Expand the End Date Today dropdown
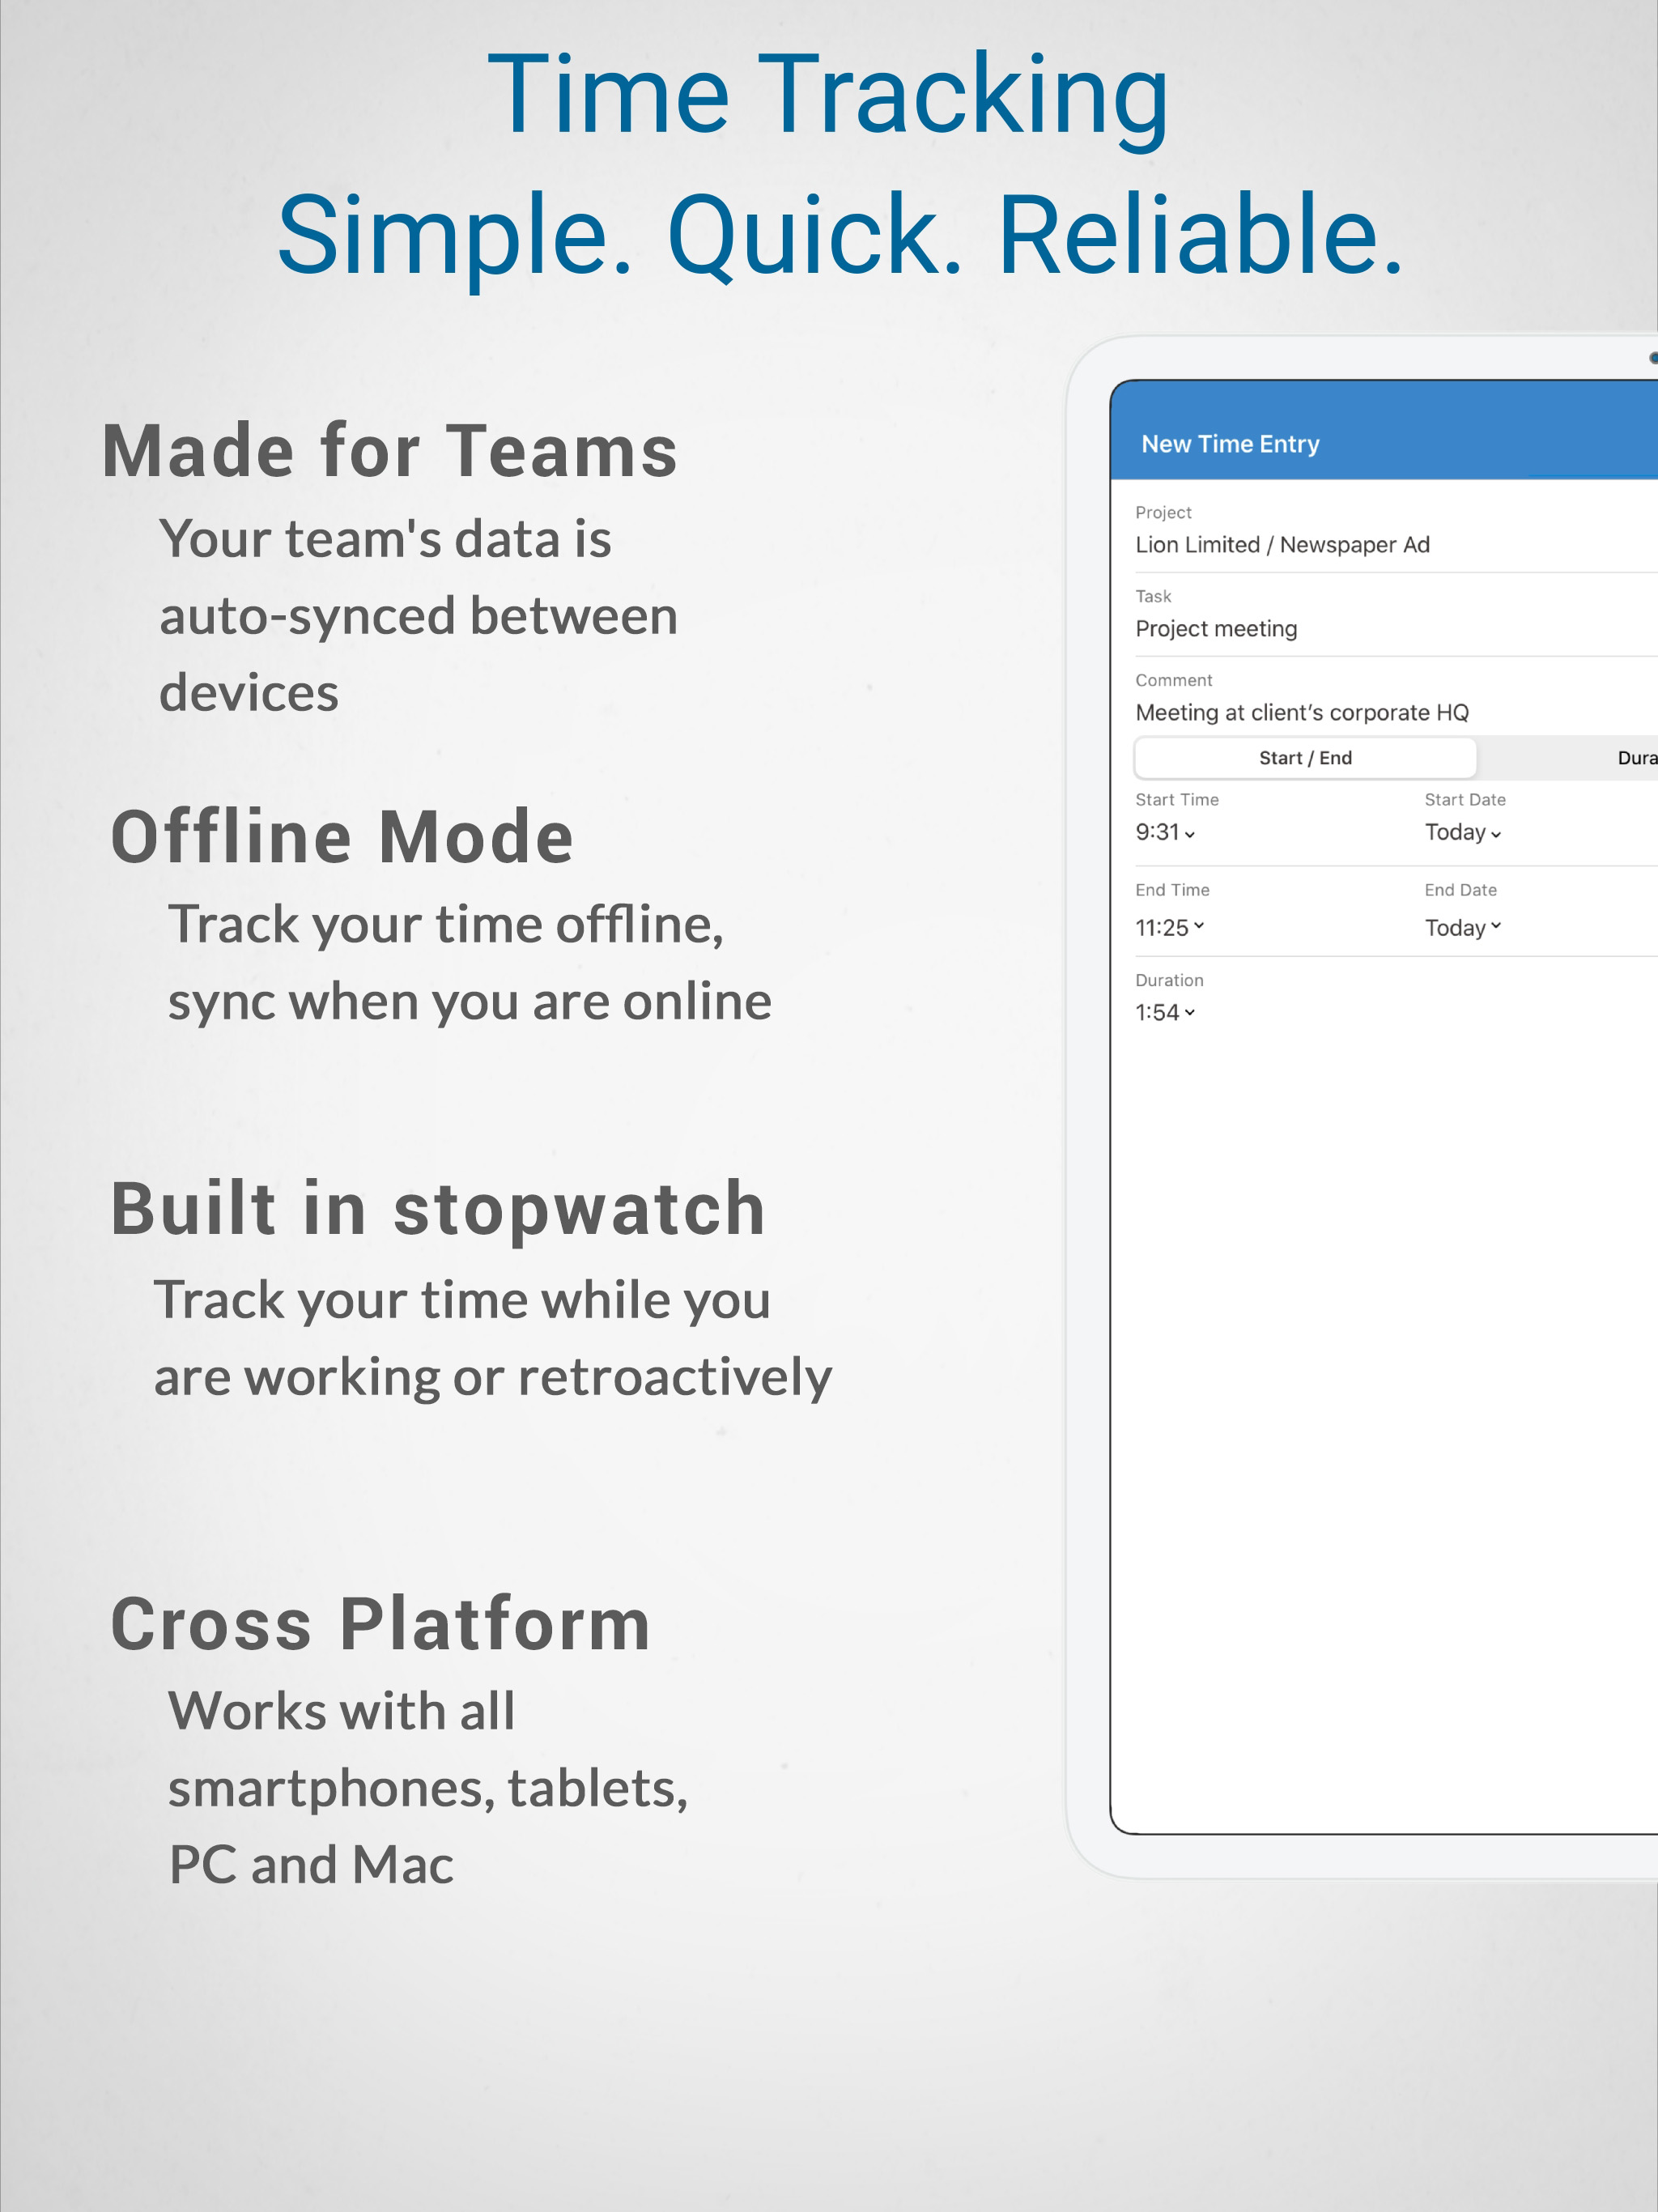This screenshot has height=2212, width=1658. (1463, 927)
